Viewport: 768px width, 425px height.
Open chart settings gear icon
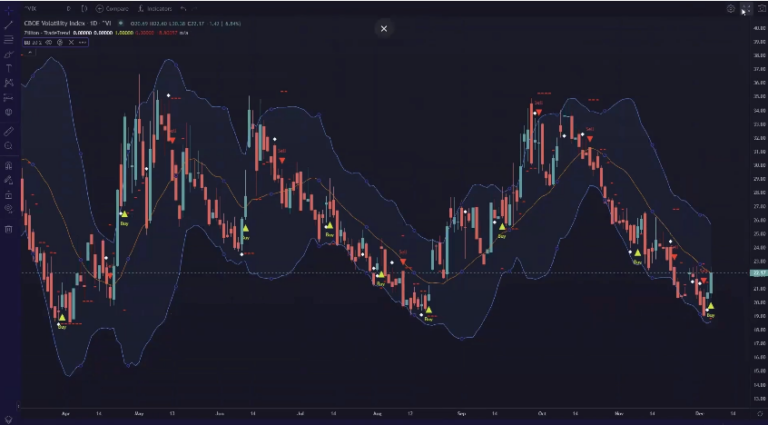731,8
